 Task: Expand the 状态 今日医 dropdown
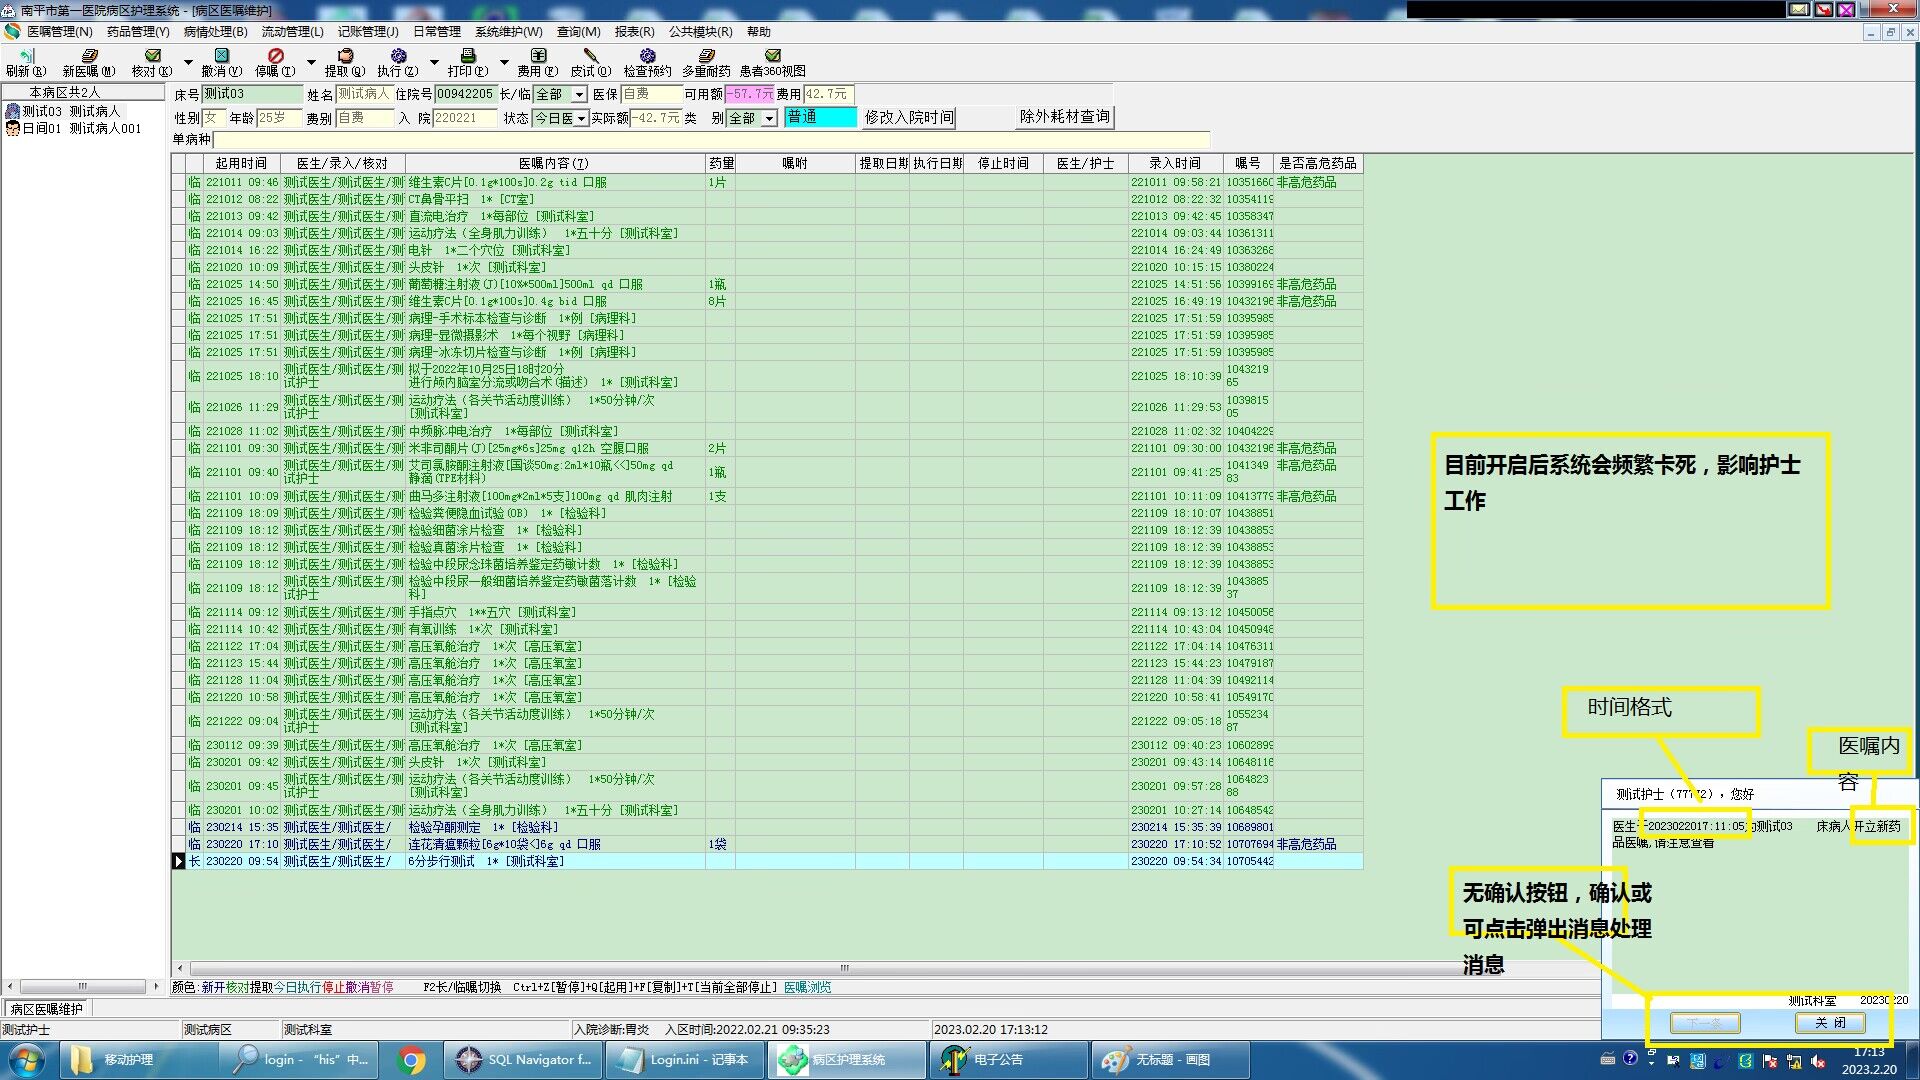(581, 118)
